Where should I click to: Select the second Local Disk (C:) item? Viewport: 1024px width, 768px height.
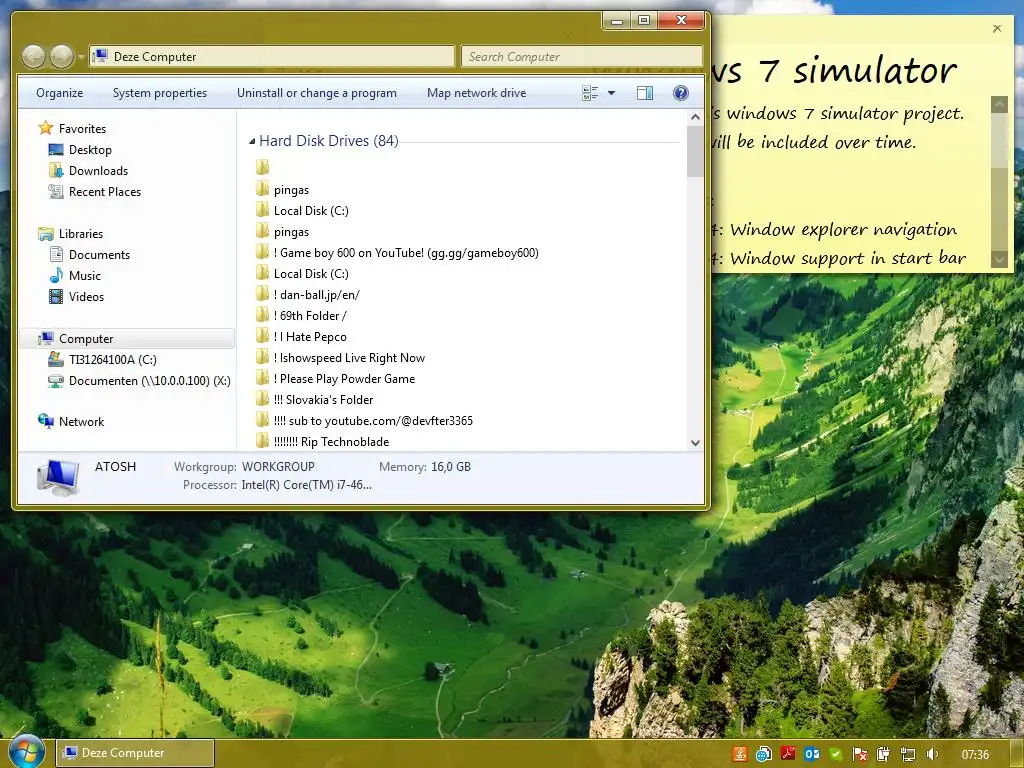(302, 274)
